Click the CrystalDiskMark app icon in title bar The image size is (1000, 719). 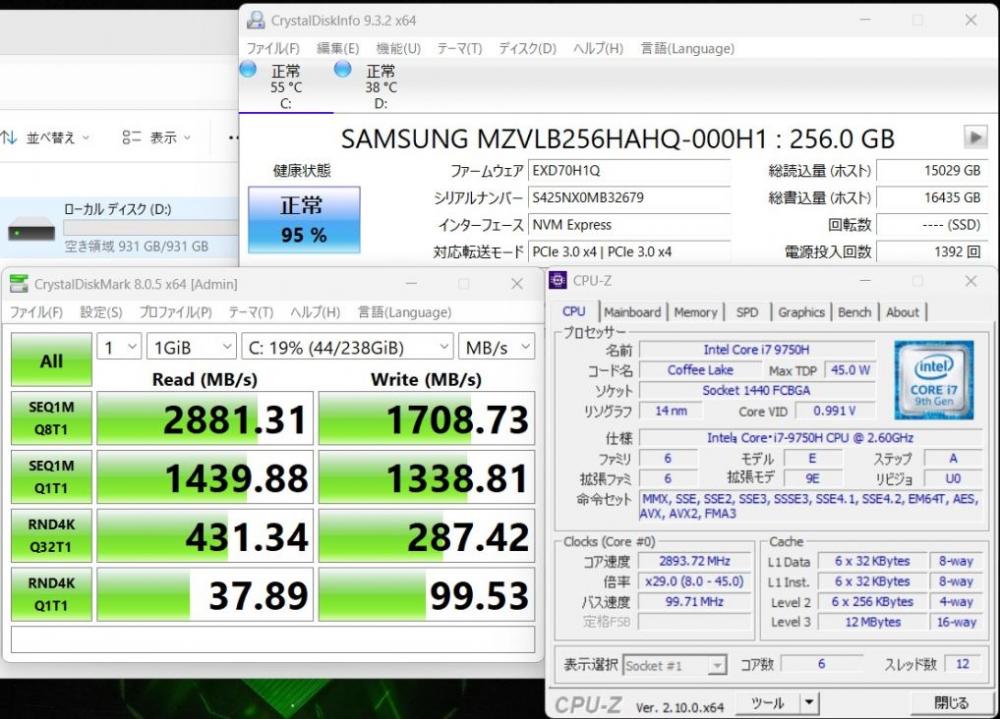(x=18, y=284)
